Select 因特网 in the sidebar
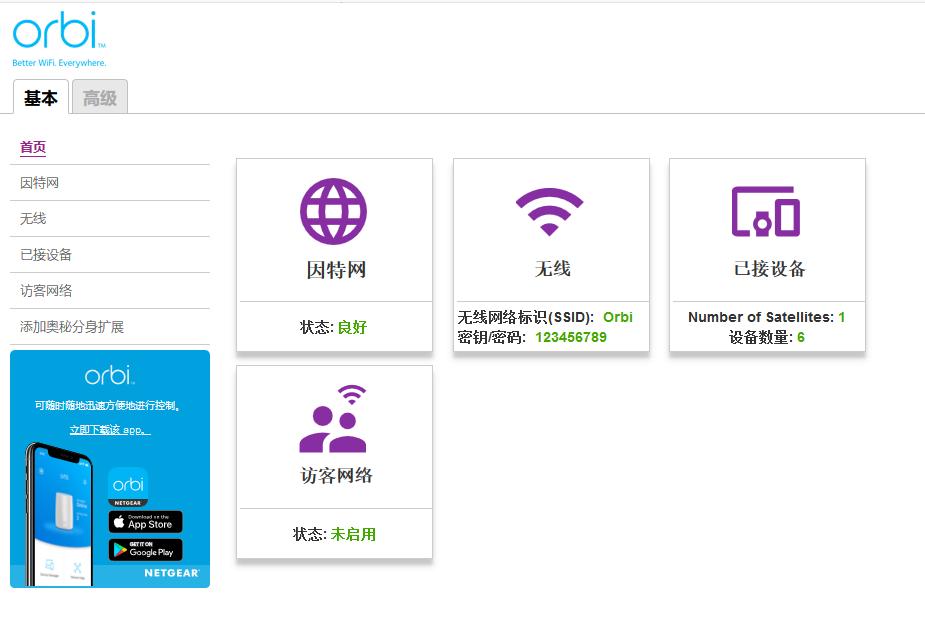This screenshot has height=618, width=925. [40, 183]
